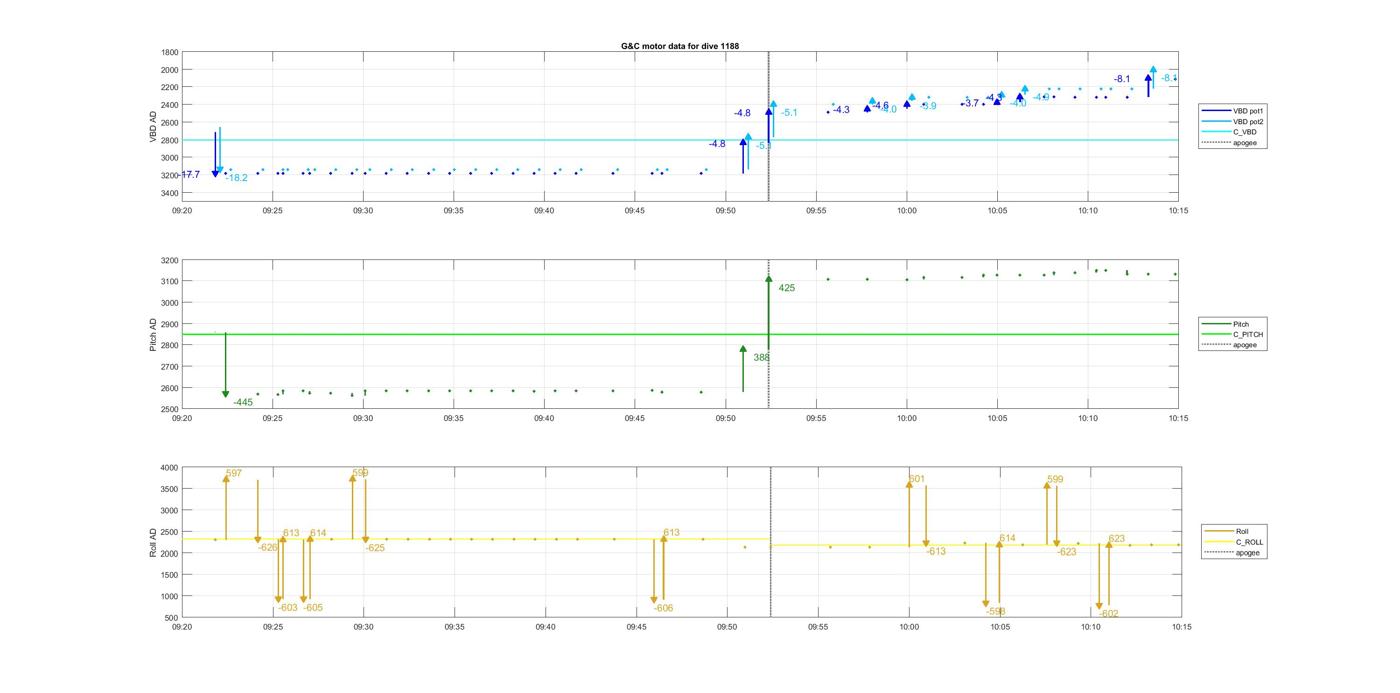
Task: Click the '-623' annotation in the Roll plot
Action: [x=1067, y=551]
